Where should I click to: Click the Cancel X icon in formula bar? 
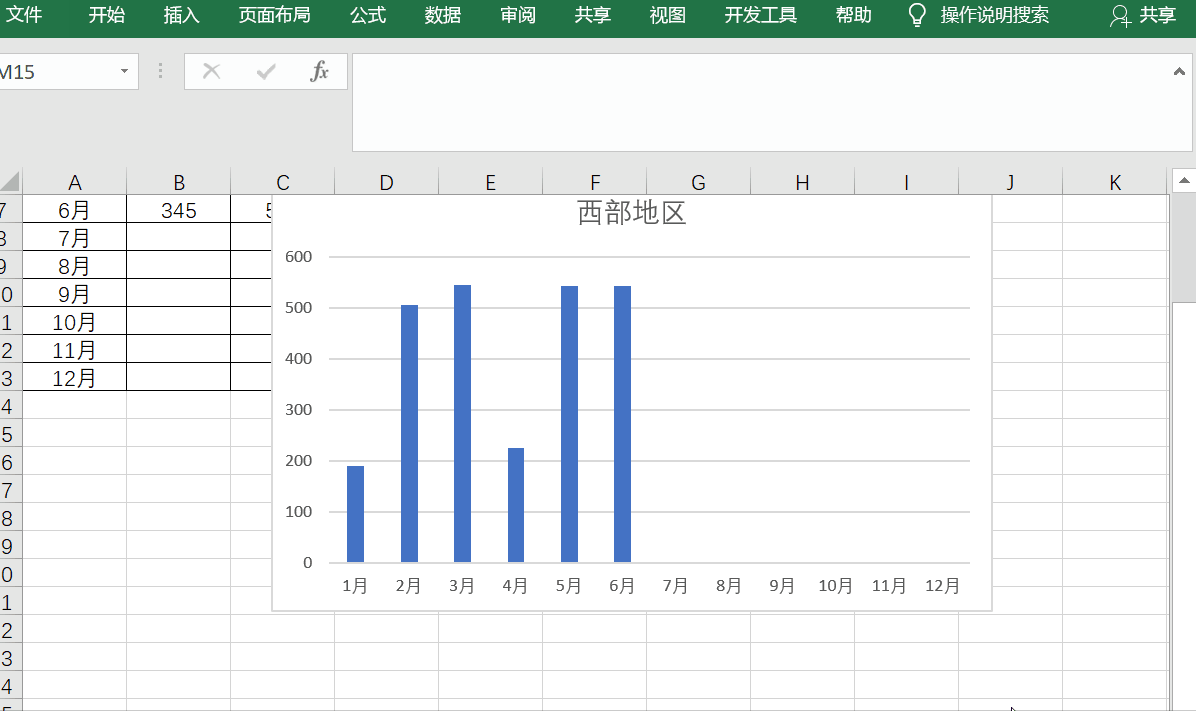pos(211,71)
